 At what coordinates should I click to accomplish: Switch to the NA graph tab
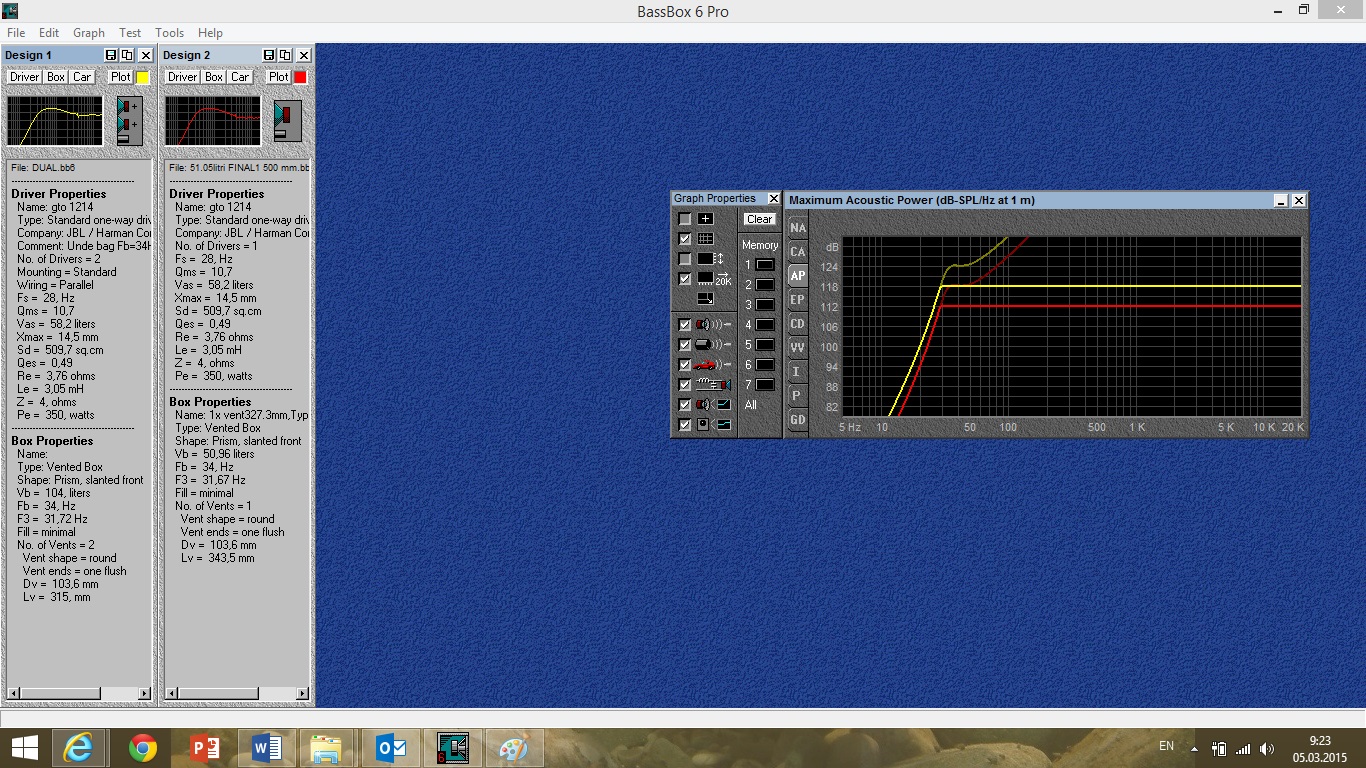pyautogui.click(x=797, y=228)
